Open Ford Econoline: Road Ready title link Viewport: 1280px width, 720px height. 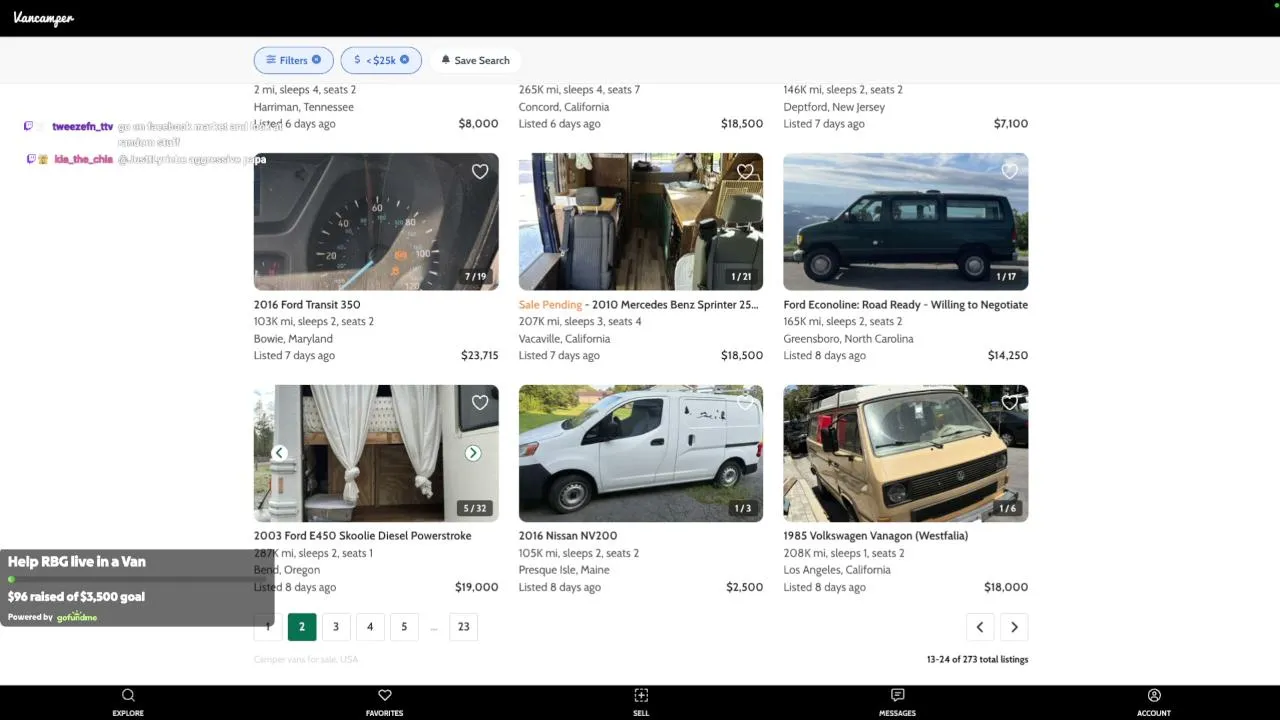click(x=906, y=305)
